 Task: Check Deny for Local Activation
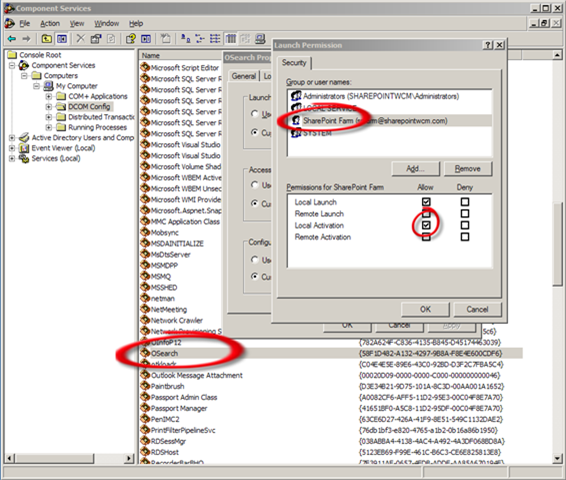pos(465,225)
